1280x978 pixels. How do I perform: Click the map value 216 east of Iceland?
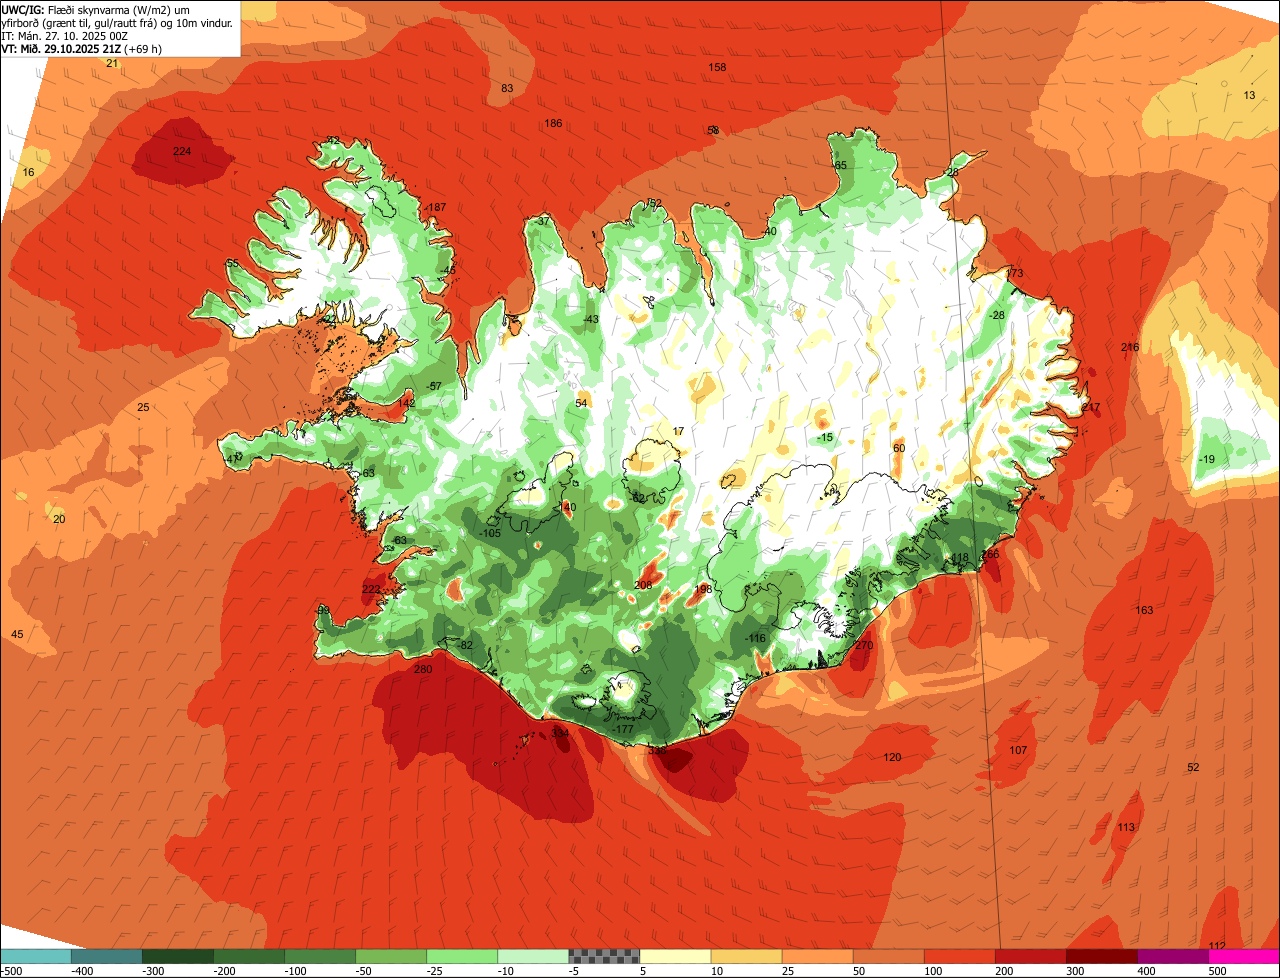click(x=1130, y=347)
